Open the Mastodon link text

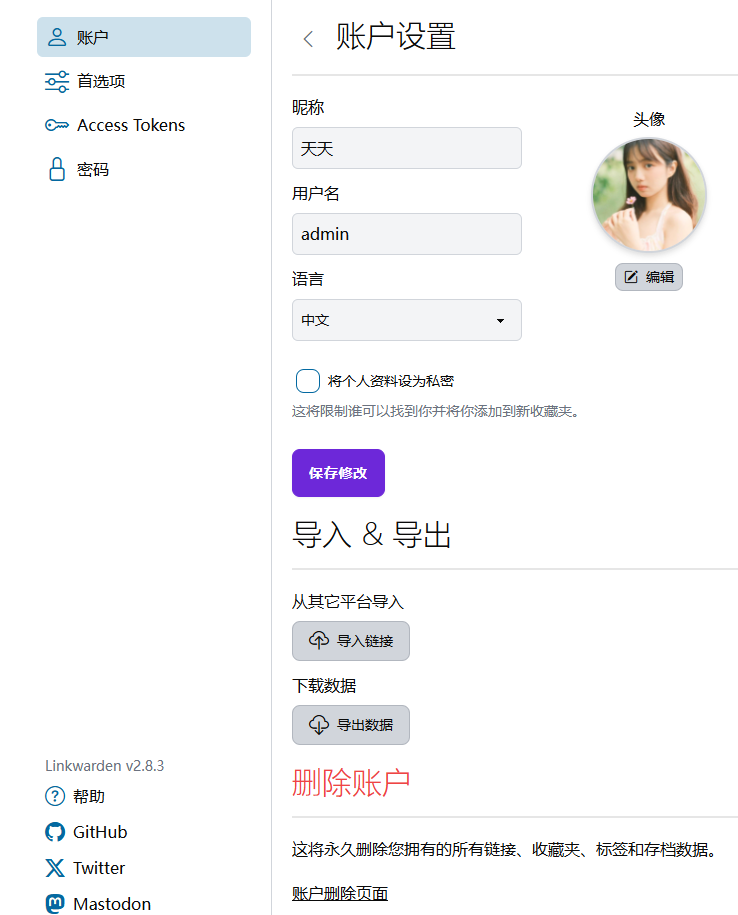pyautogui.click(x=112, y=903)
